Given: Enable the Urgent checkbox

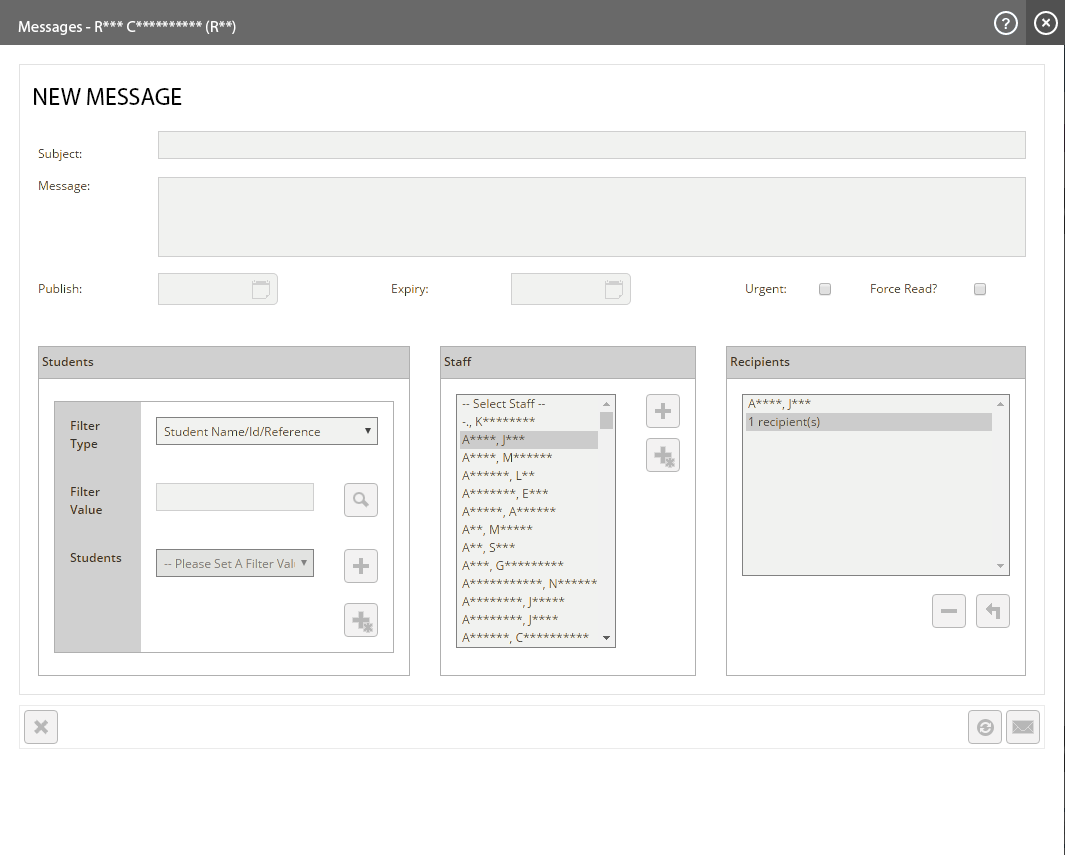Looking at the screenshot, I should click(825, 289).
